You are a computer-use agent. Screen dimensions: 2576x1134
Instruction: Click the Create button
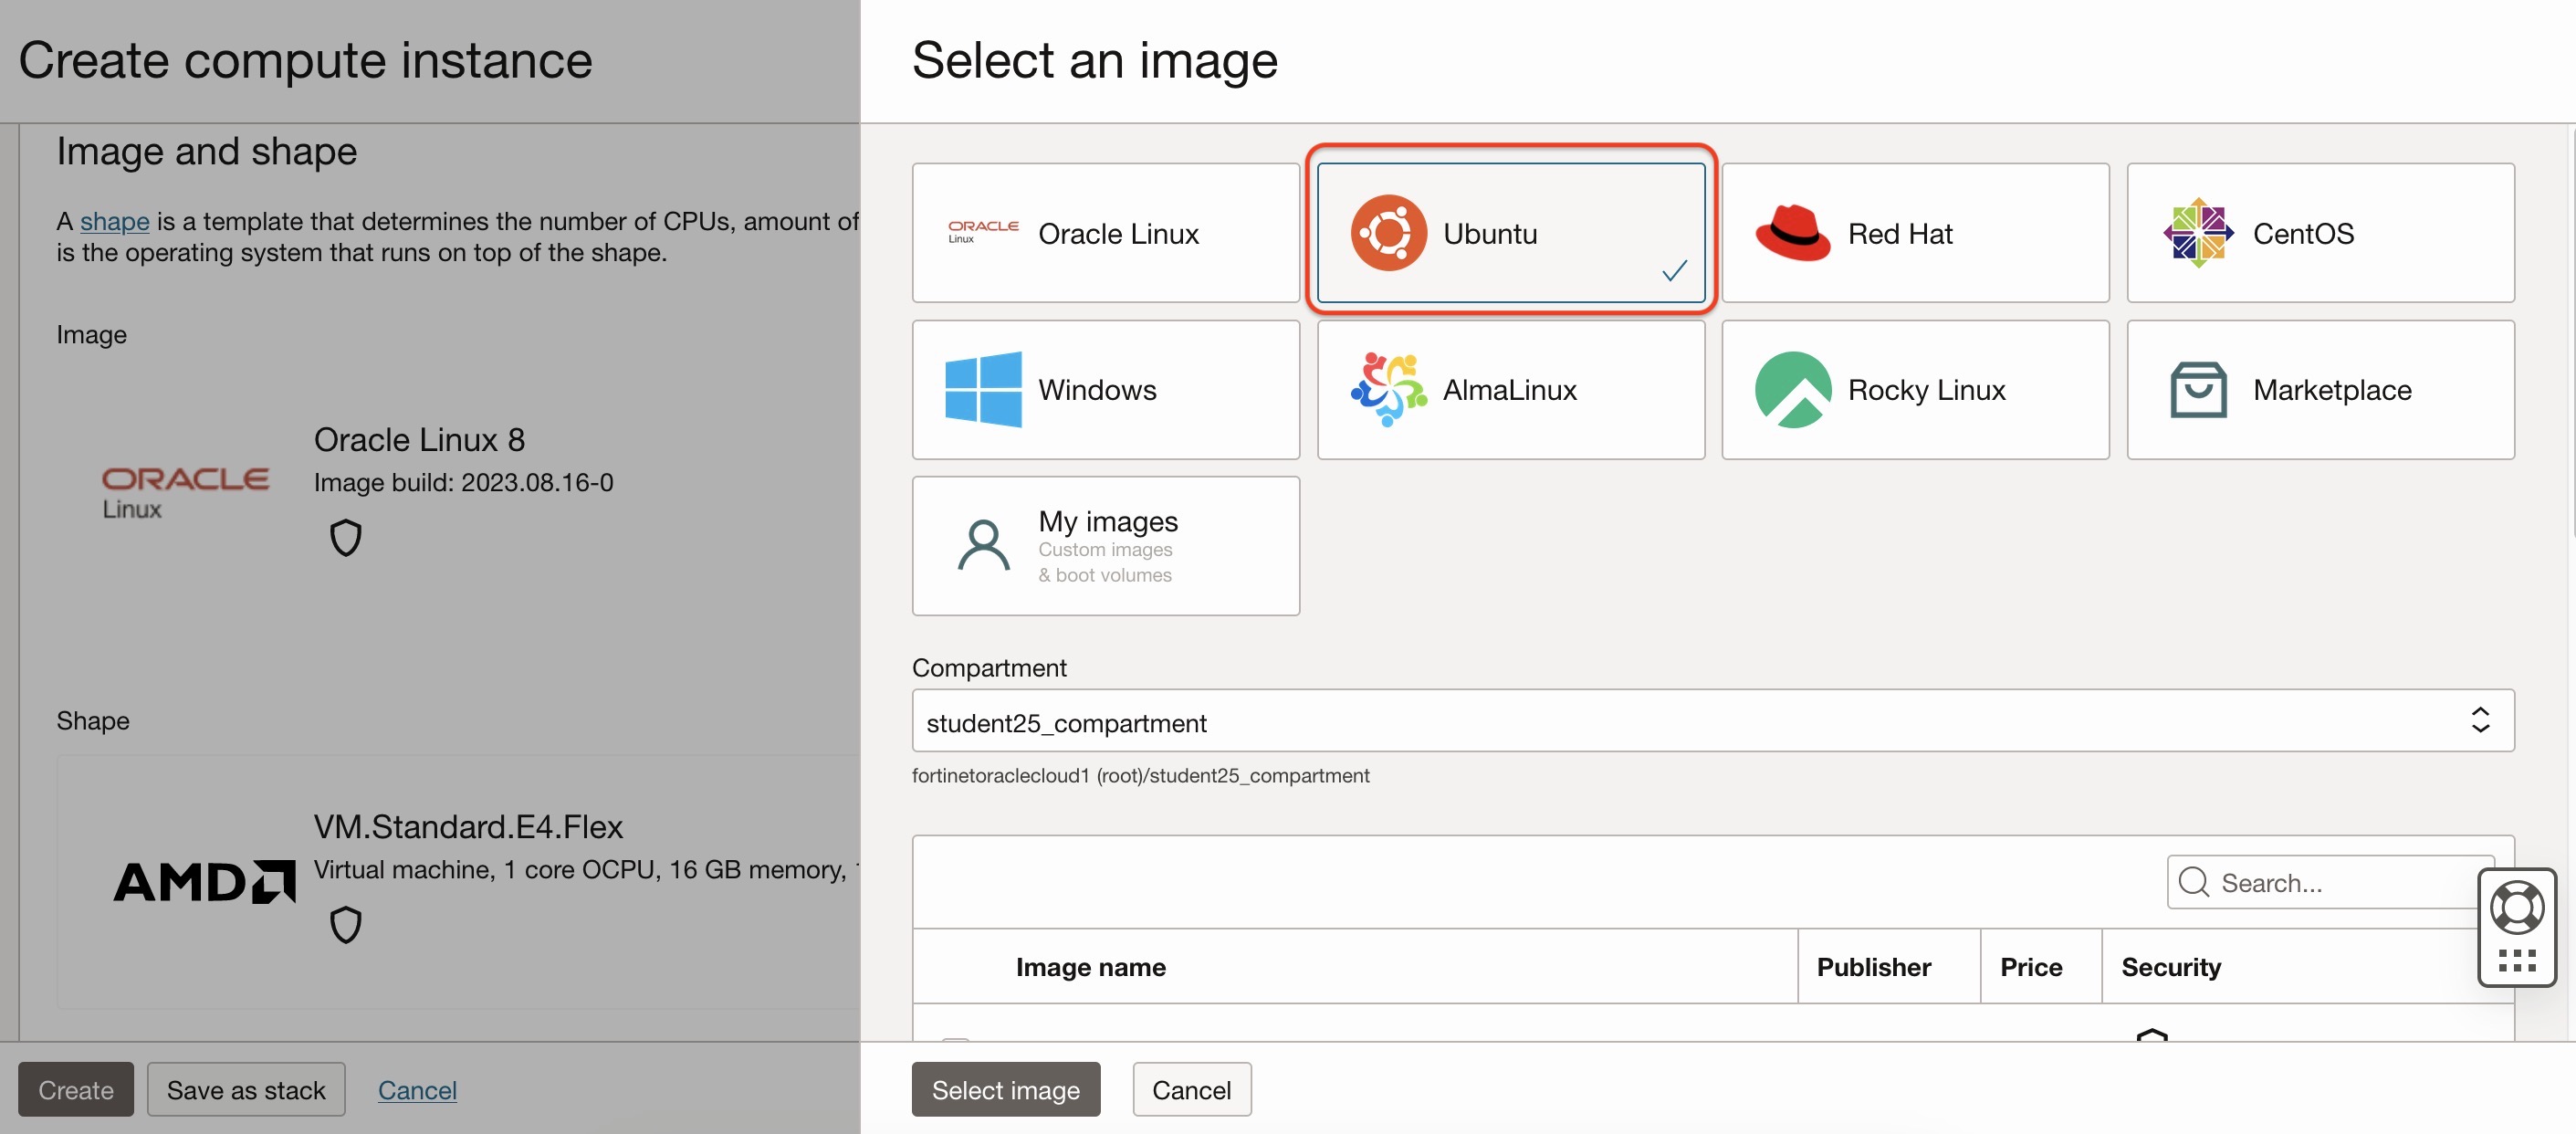point(76,1089)
